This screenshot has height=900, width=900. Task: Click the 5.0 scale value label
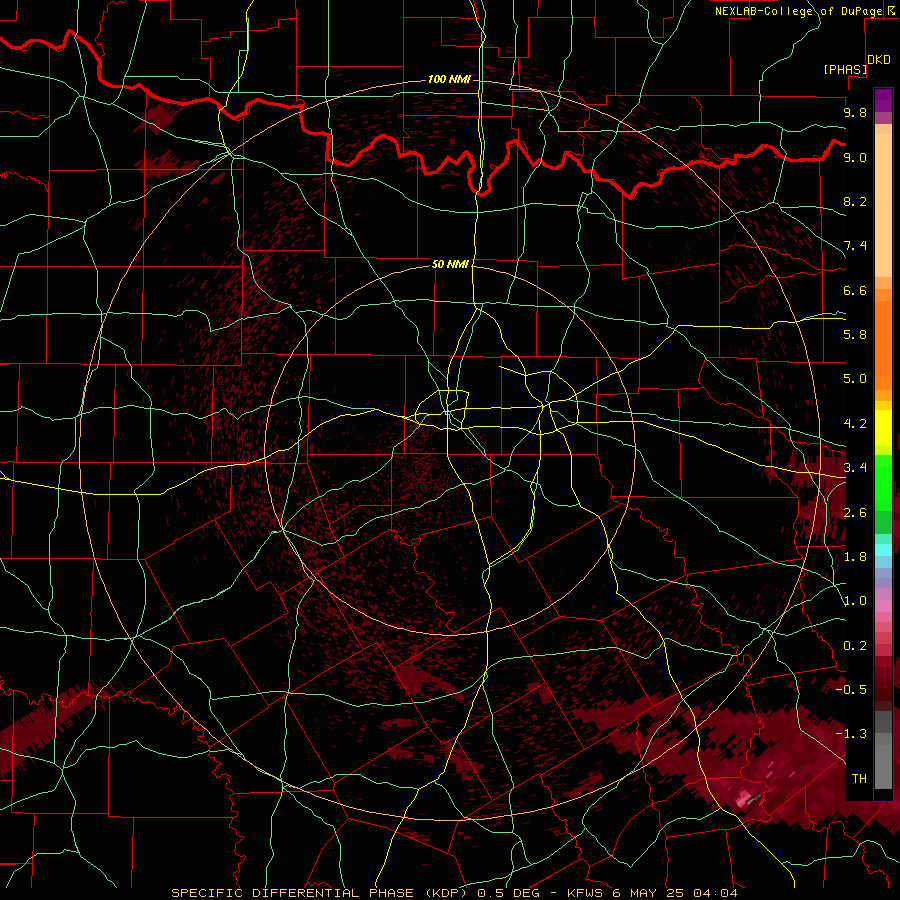[855, 379]
